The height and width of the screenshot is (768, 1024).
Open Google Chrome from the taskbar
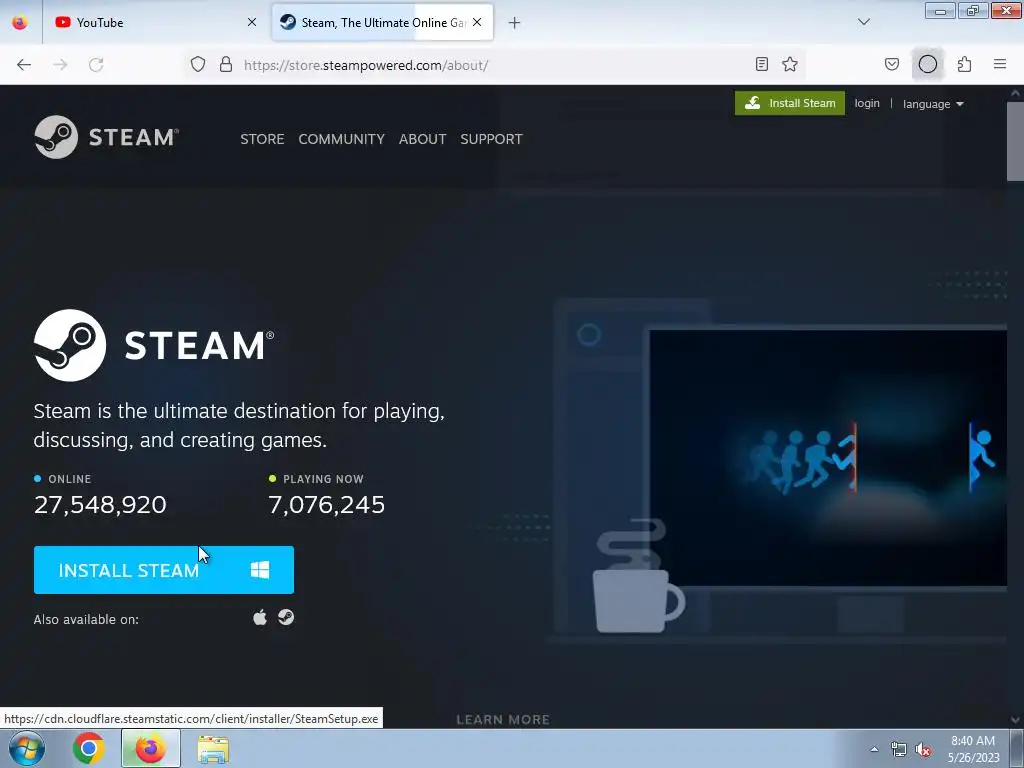(x=89, y=748)
